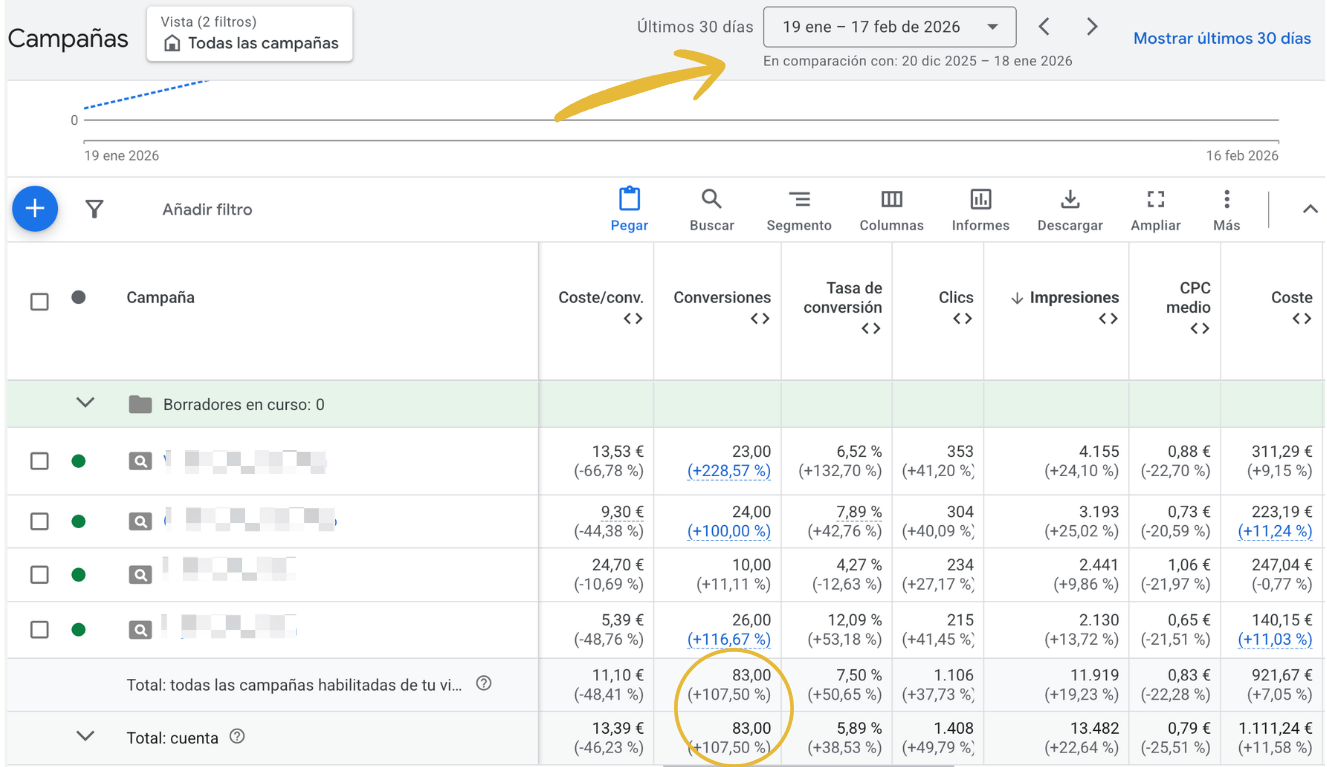Click Mostrar últimos 30 días link
Screen dimensions: 1327x767
click(1221, 38)
